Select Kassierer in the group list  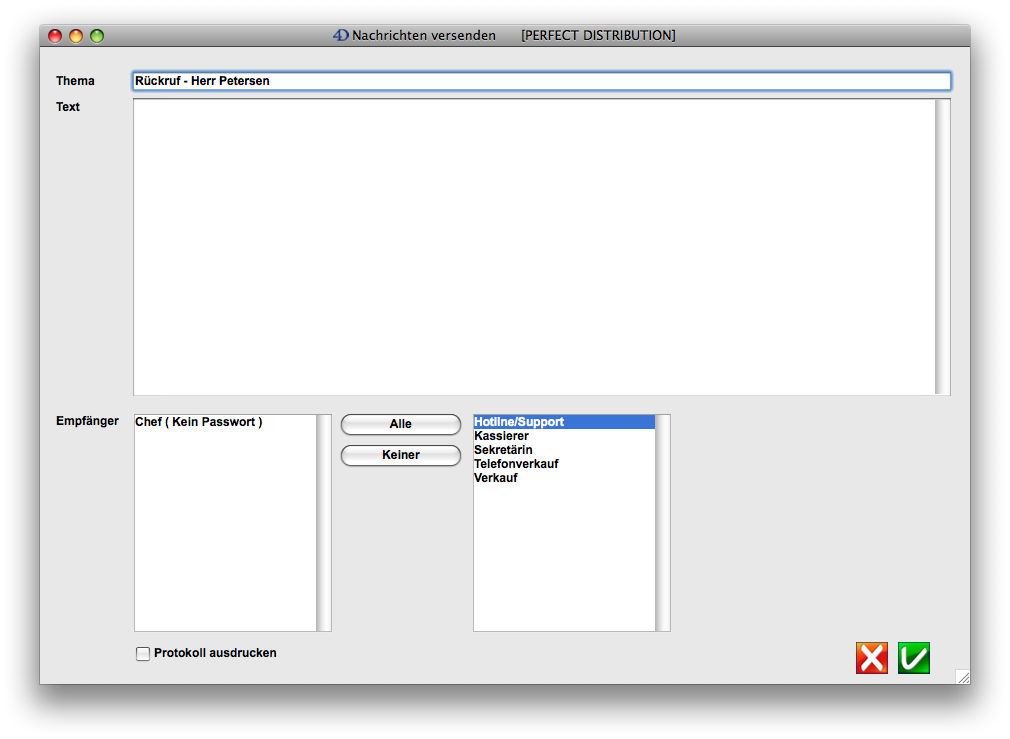click(x=502, y=436)
